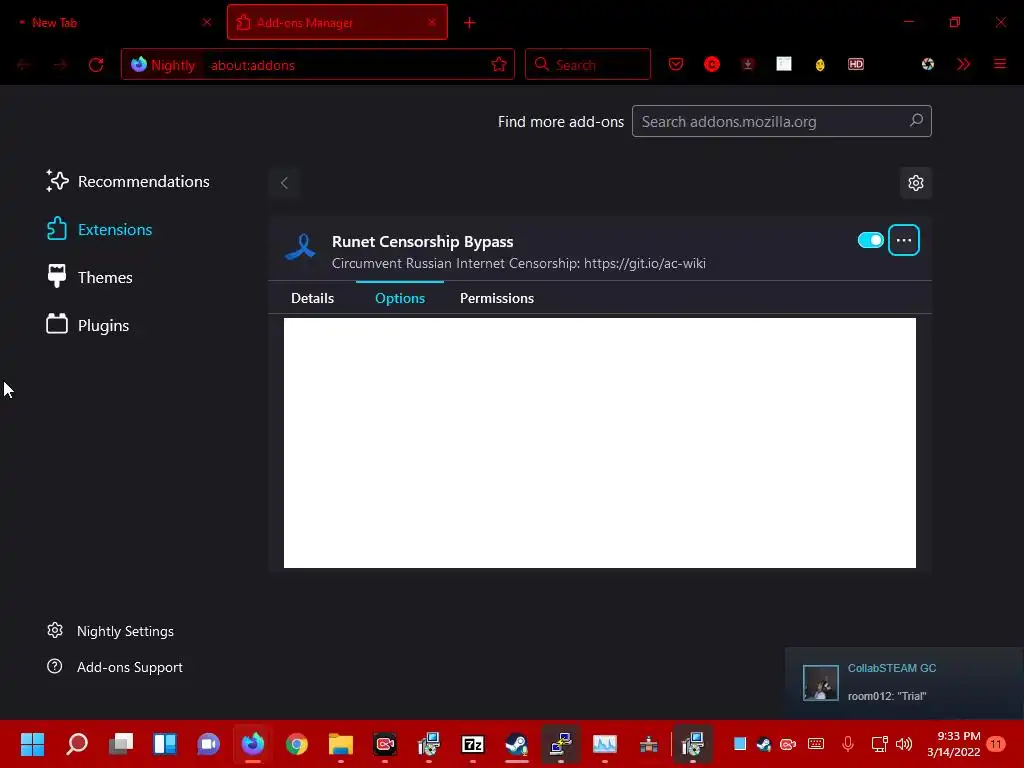Viewport: 1024px width, 768px height.
Task: Open File Explorer from the taskbar
Action: point(340,743)
